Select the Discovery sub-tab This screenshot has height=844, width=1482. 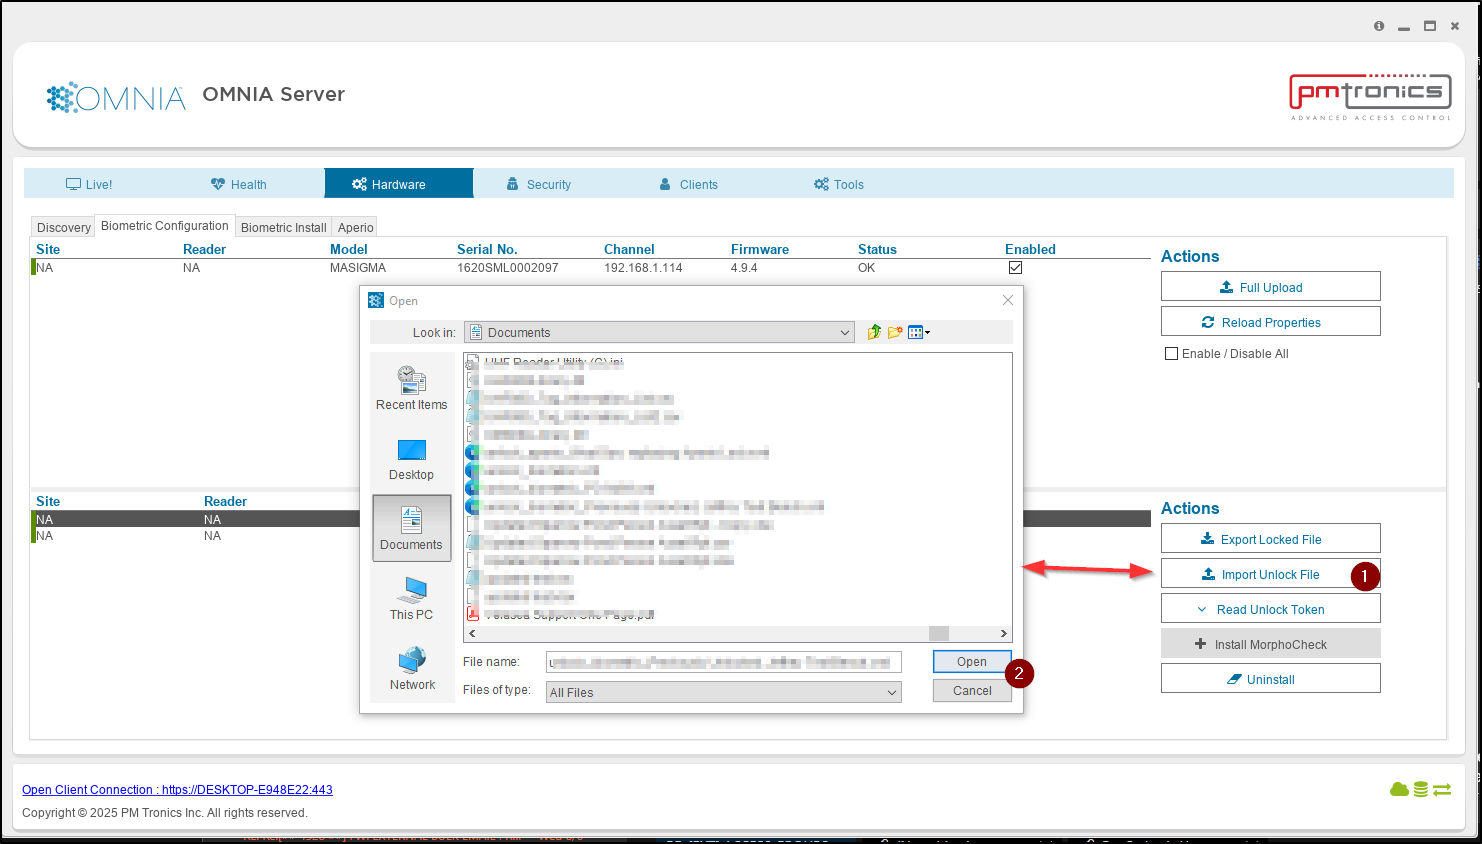coord(63,227)
